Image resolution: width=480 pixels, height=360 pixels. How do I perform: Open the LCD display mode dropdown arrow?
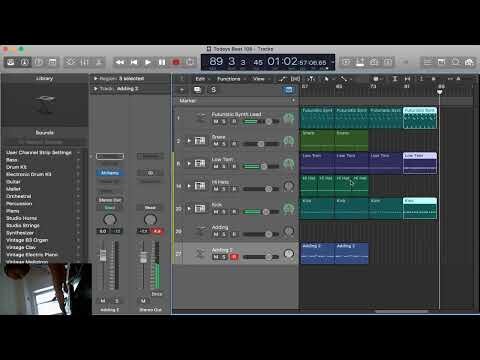(332, 62)
